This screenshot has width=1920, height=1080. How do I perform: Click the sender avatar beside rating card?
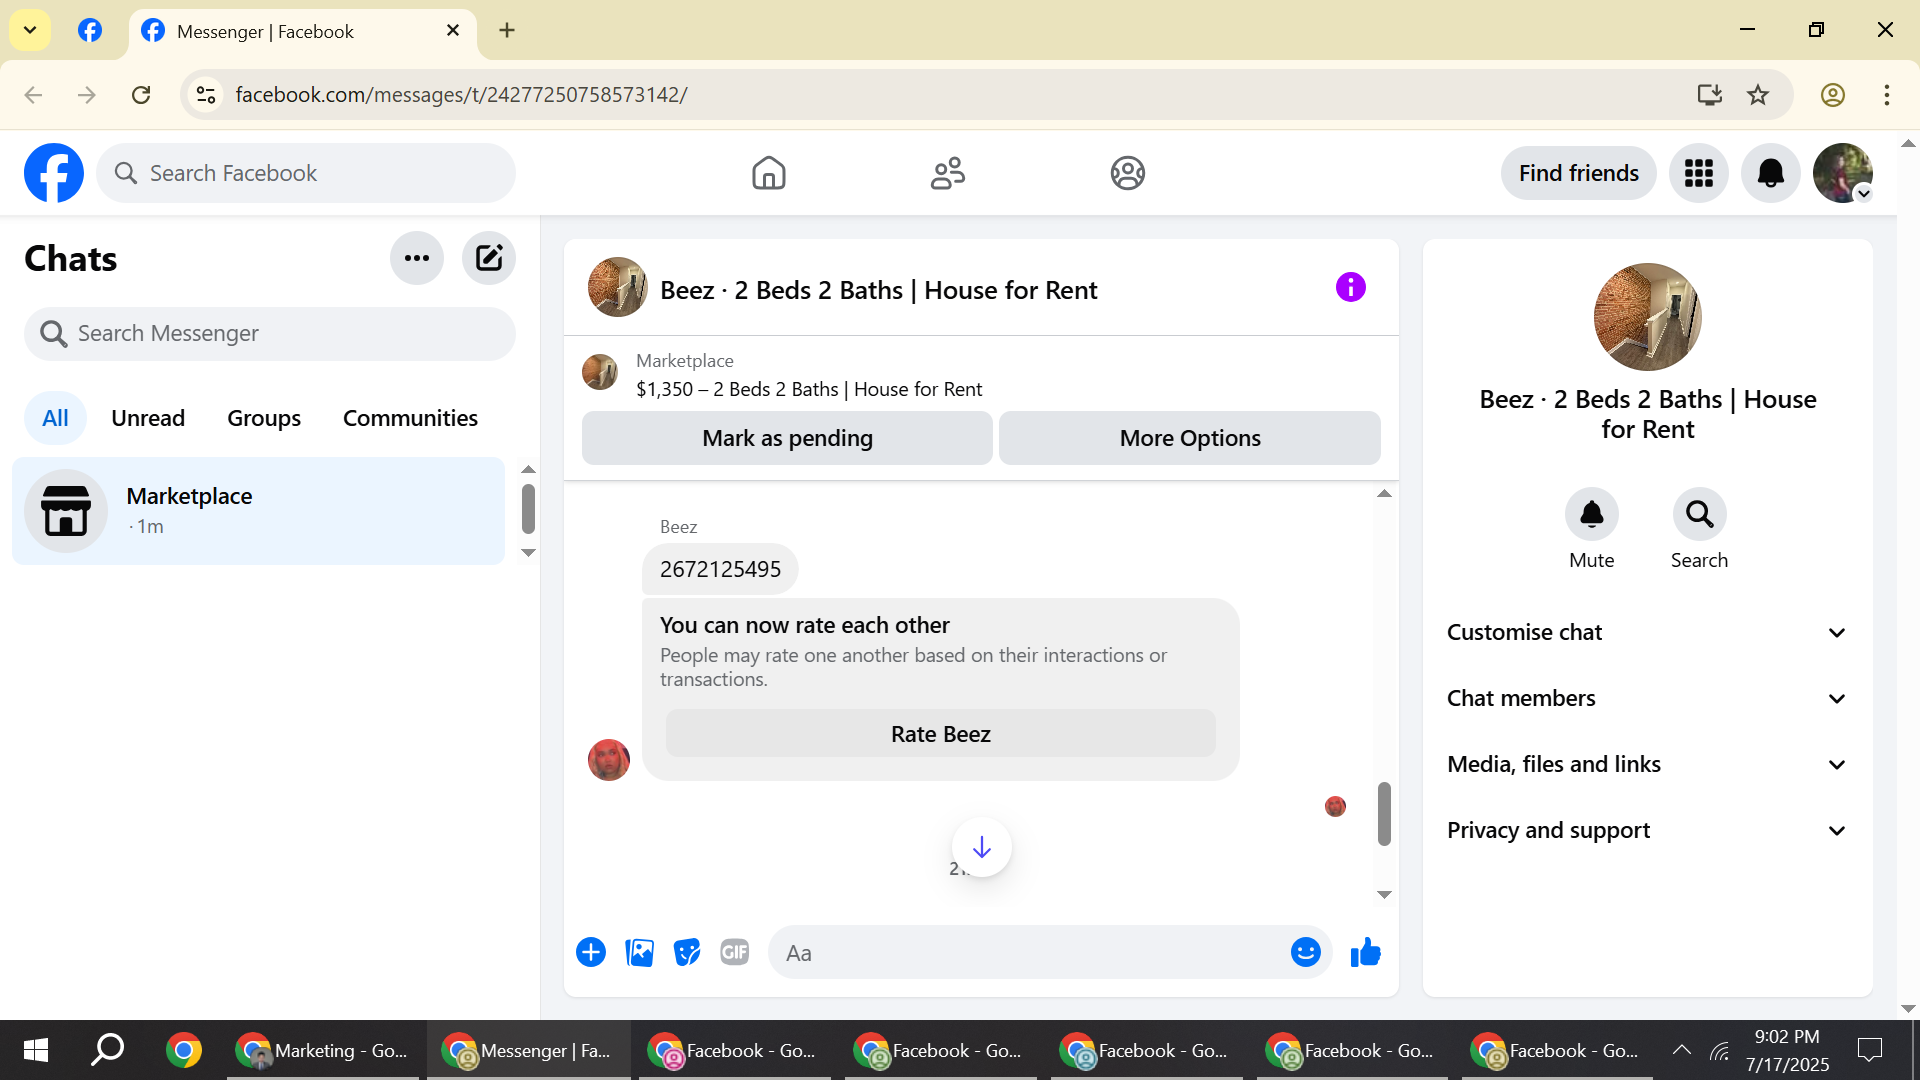pyautogui.click(x=608, y=760)
